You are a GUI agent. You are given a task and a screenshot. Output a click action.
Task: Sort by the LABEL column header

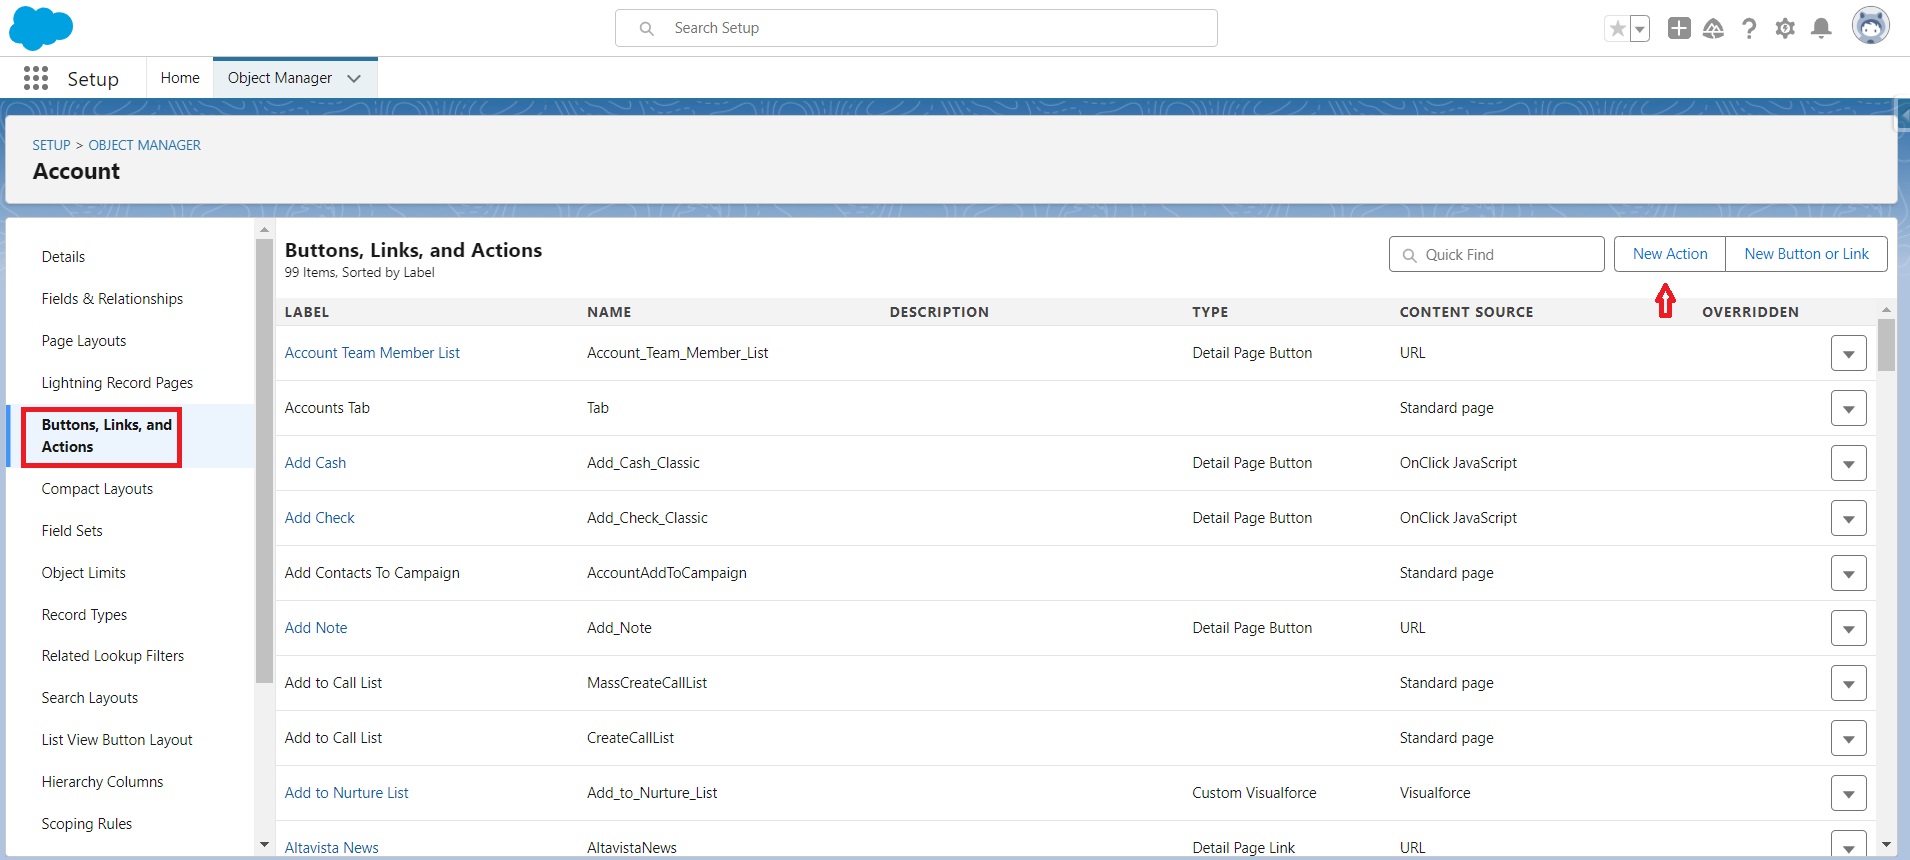pyautogui.click(x=307, y=312)
